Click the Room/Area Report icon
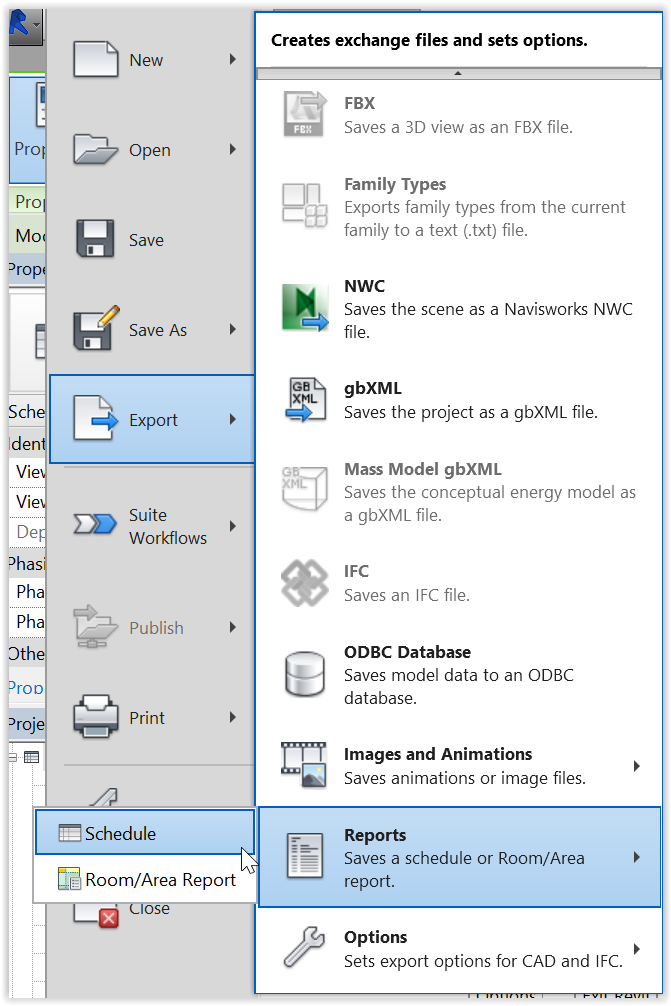 pyautogui.click(x=69, y=879)
